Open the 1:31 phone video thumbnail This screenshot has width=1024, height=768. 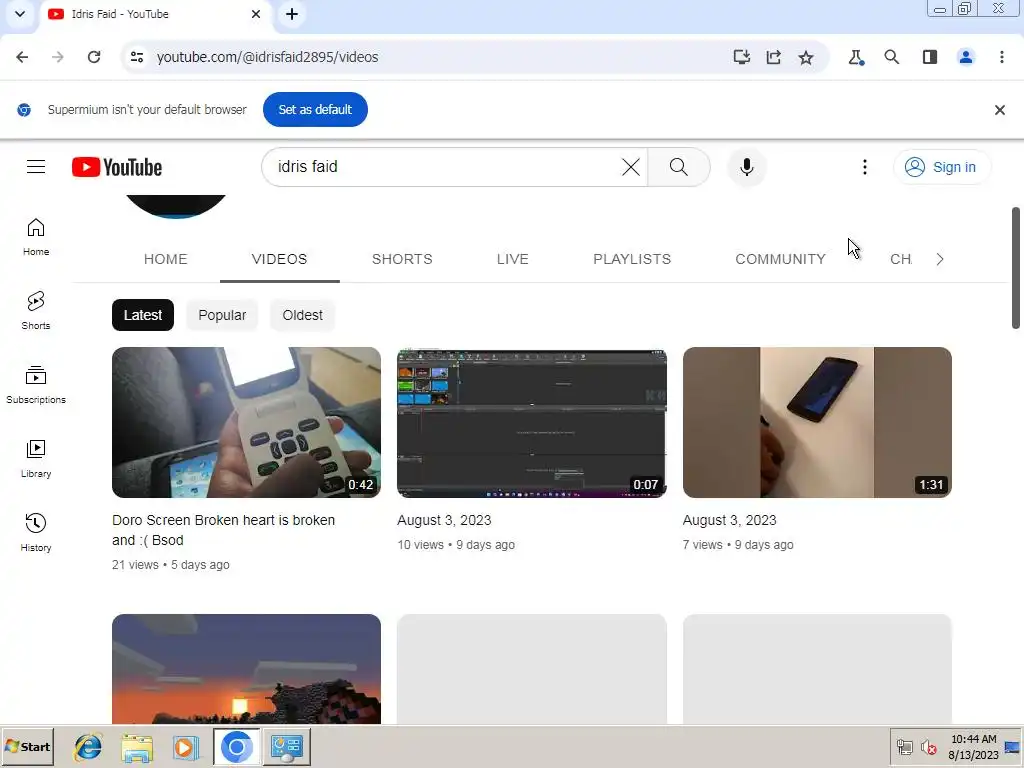[x=817, y=423]
